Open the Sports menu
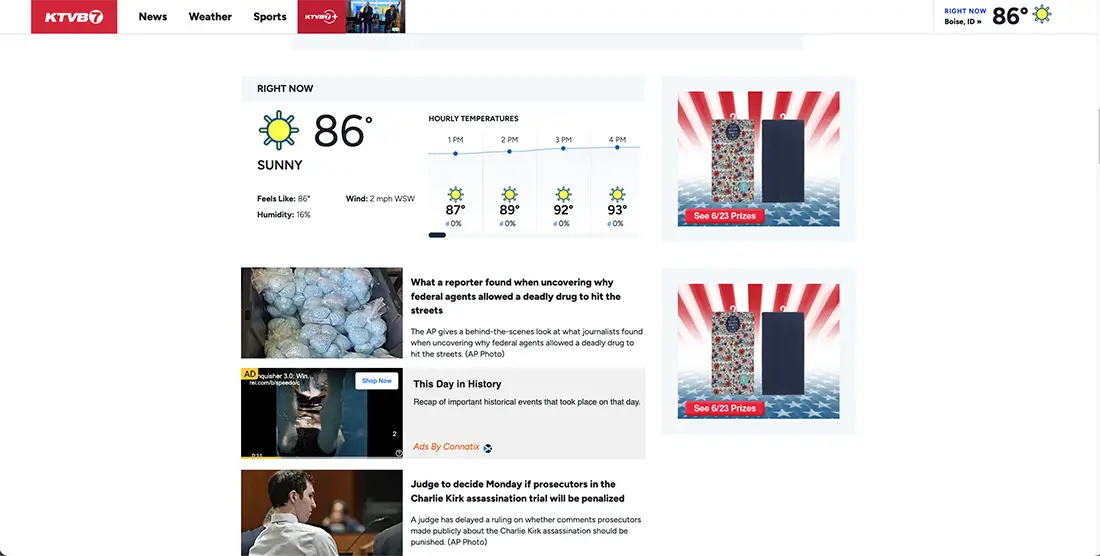This screenshot has width=1100, height=556. pyautogui.click(x=269, y=17)
